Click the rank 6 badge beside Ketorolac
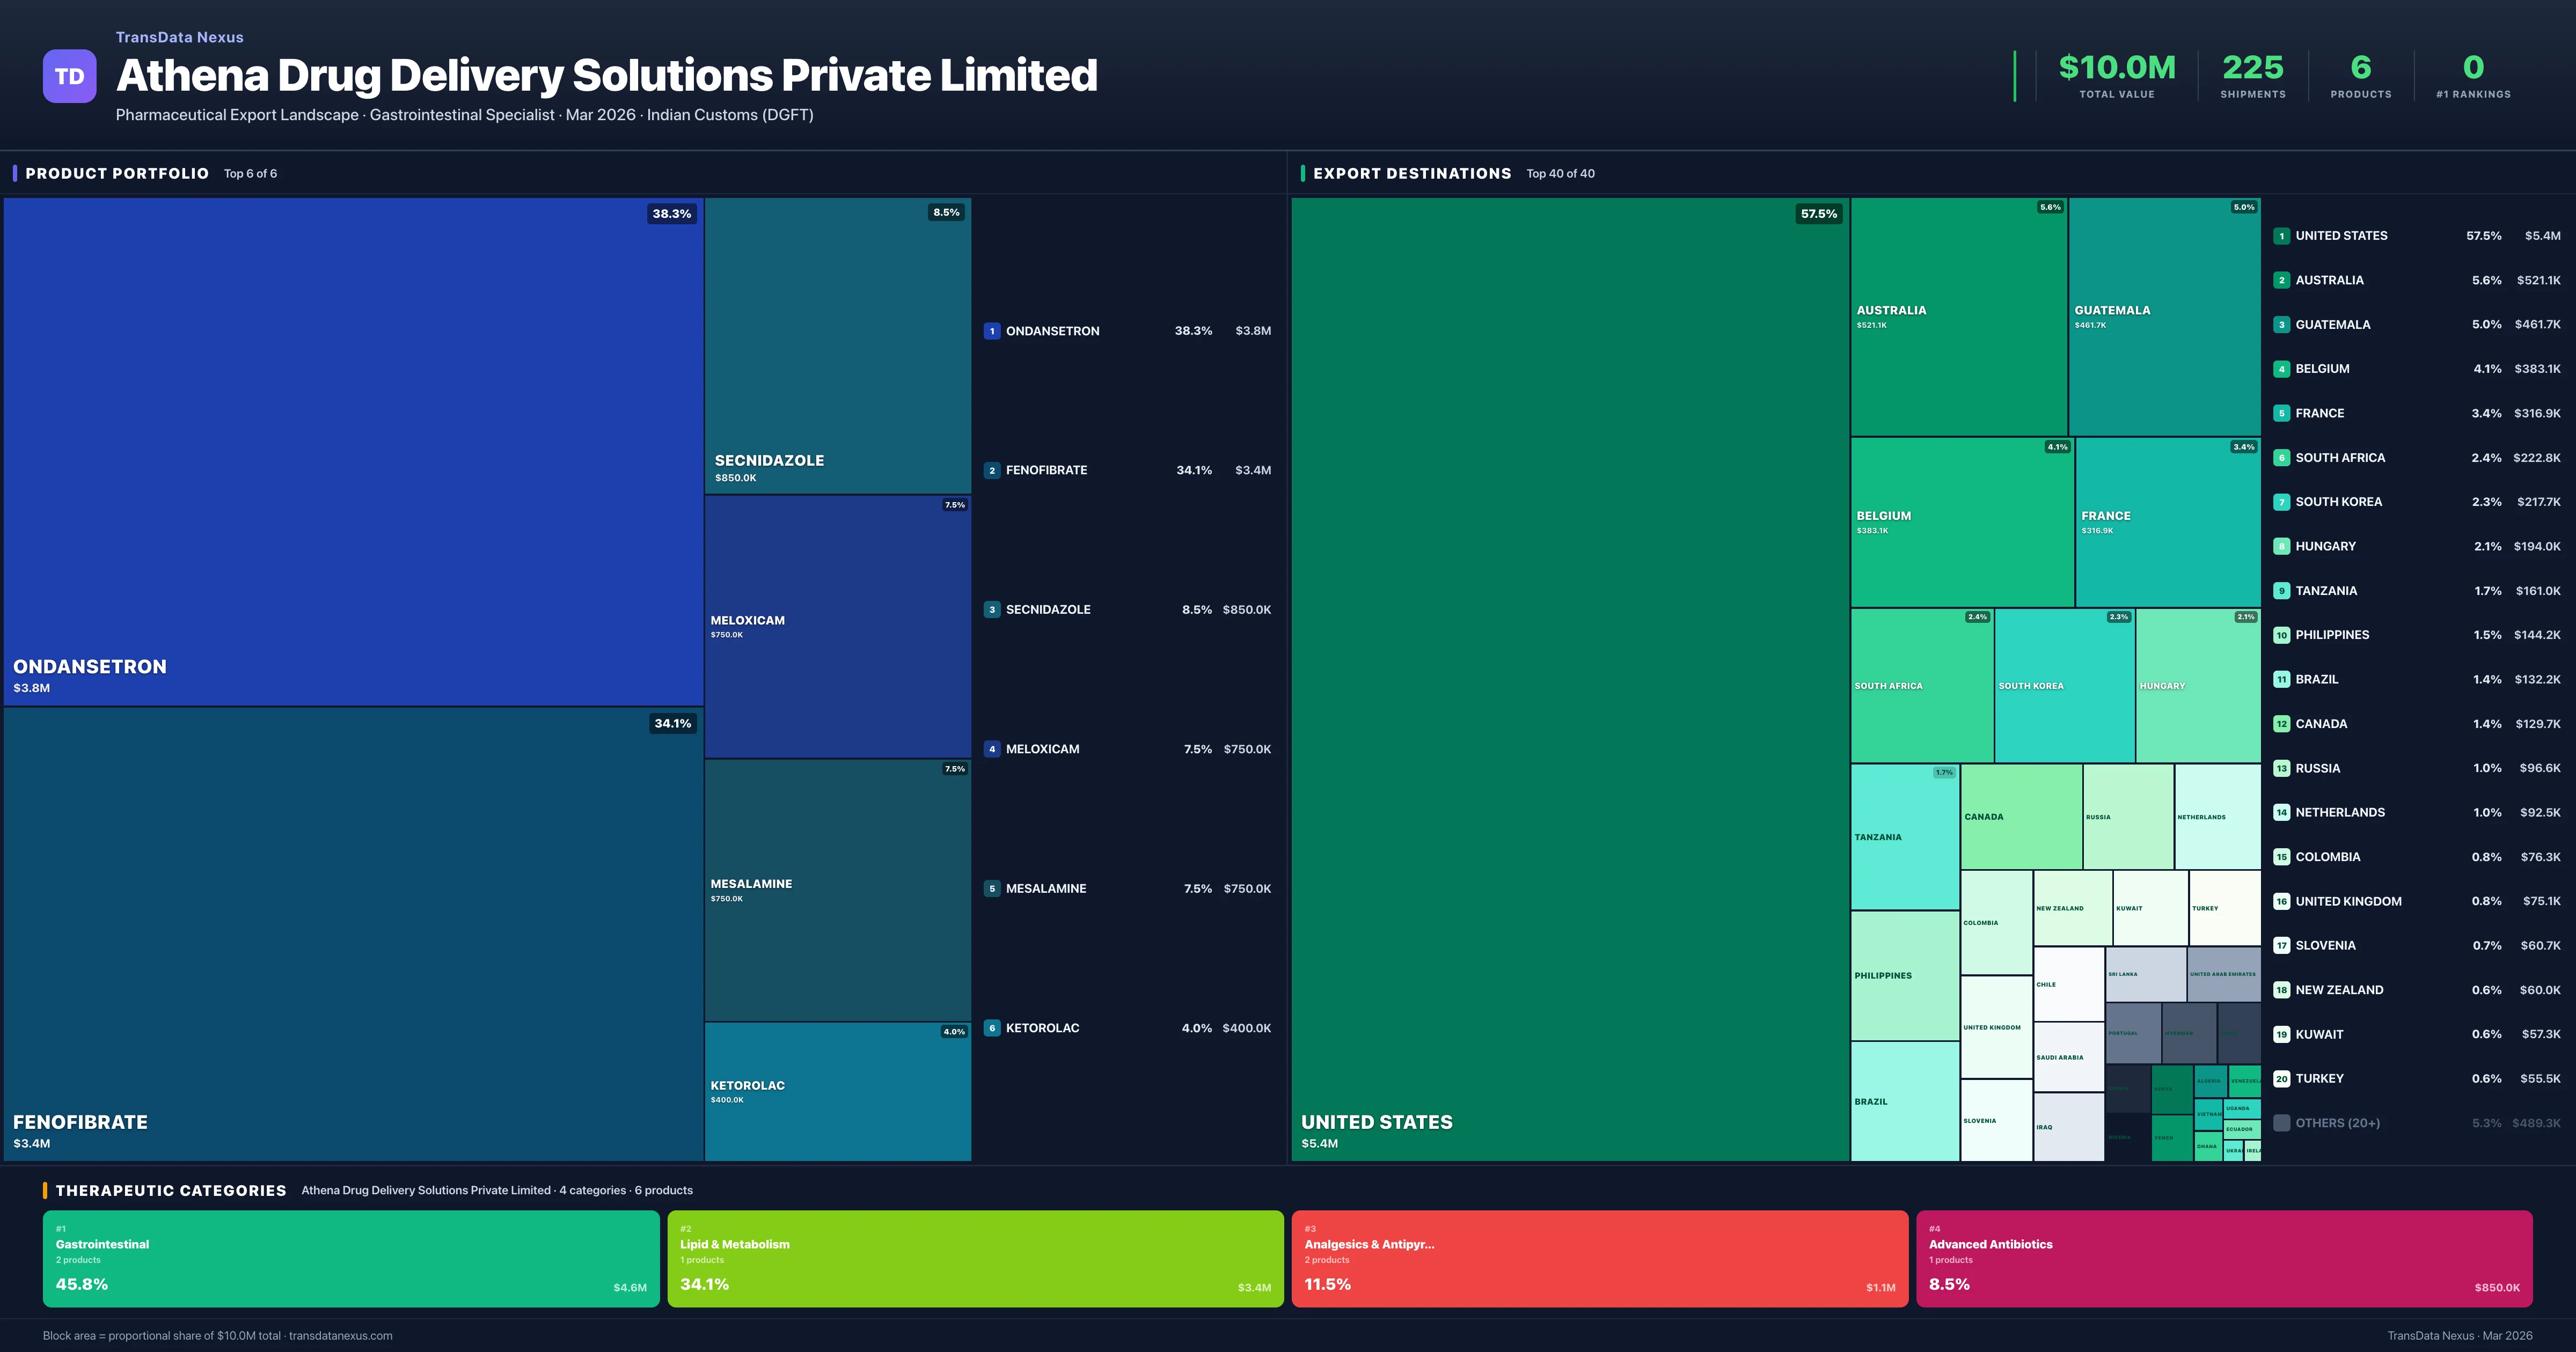The image size is (2576, 1352). (991, 1028)
